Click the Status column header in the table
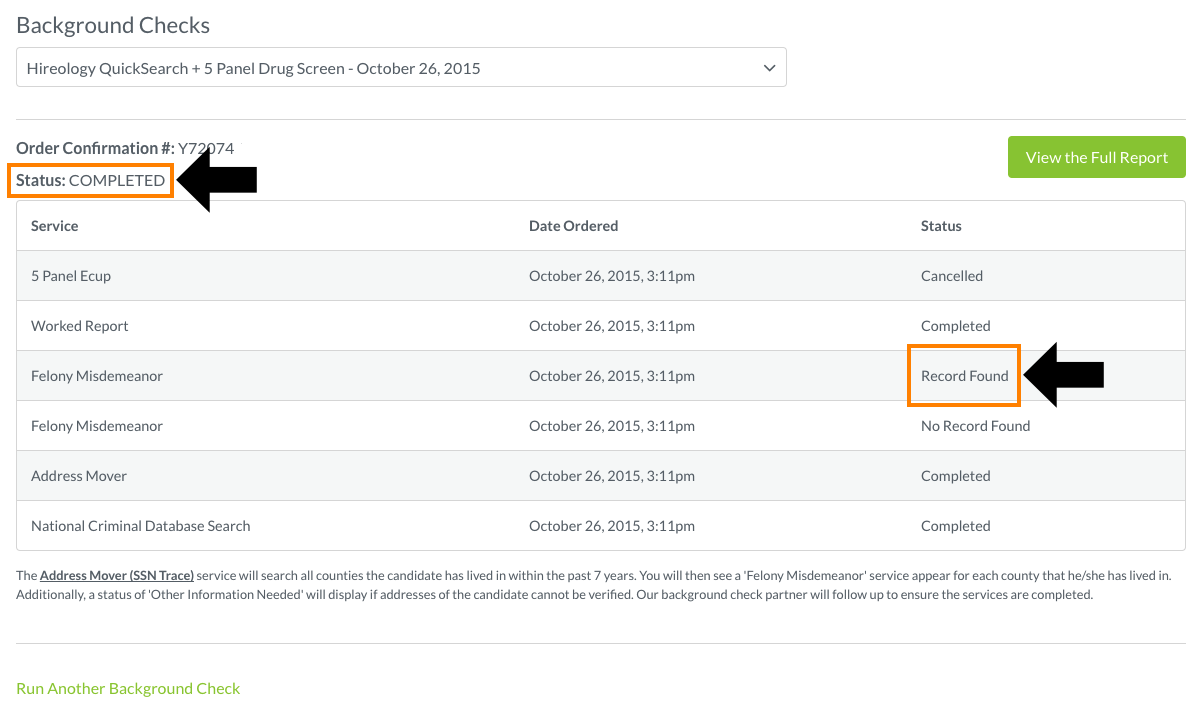 pyautogui.click(x=941, y=226)
